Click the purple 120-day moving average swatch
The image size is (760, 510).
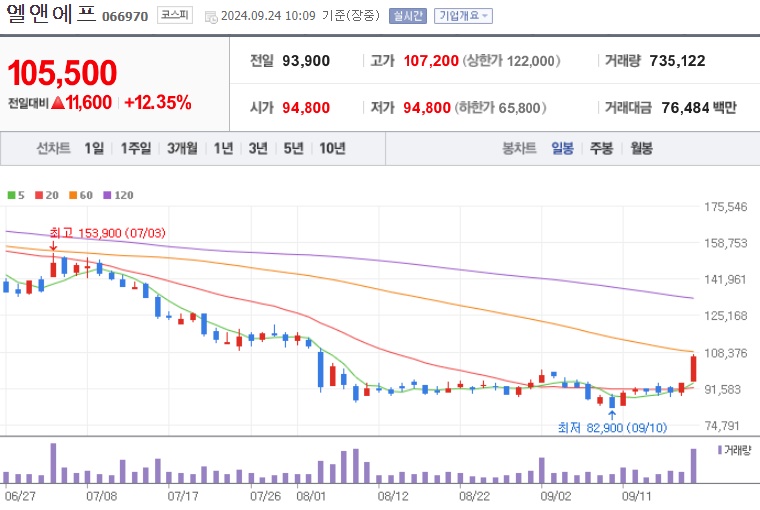coord(107,195)
